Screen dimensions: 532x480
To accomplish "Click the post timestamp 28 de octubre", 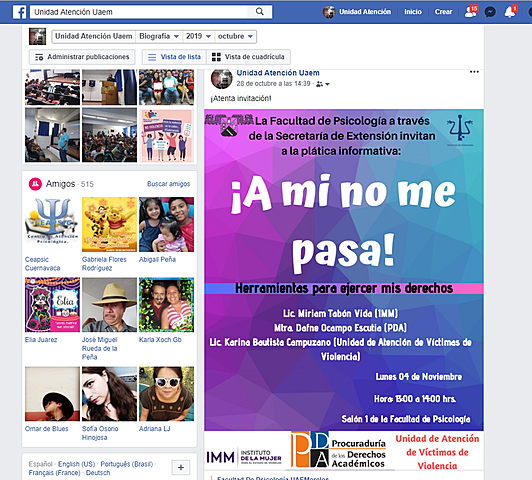I will 273,83.
